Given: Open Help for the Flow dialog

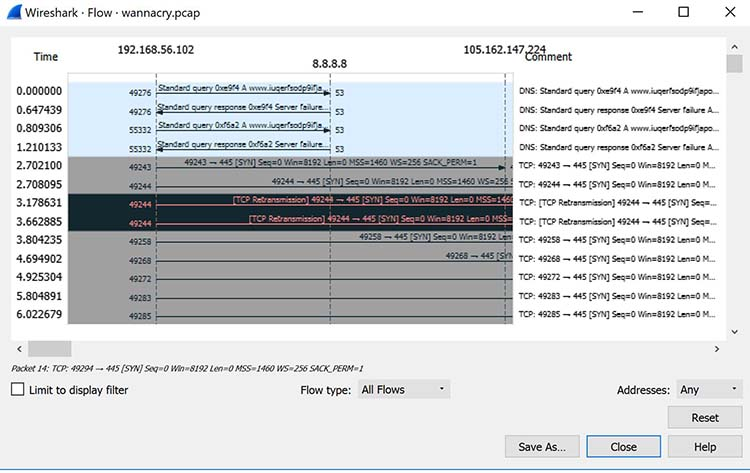Looking at the screenshot, I should pyautogui.click(x=705, y=446).
